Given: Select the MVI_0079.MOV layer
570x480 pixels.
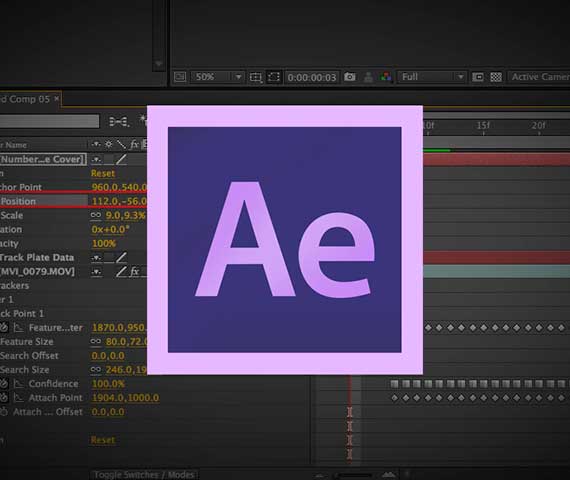Looking at the screenshot, I should point(37,272).
